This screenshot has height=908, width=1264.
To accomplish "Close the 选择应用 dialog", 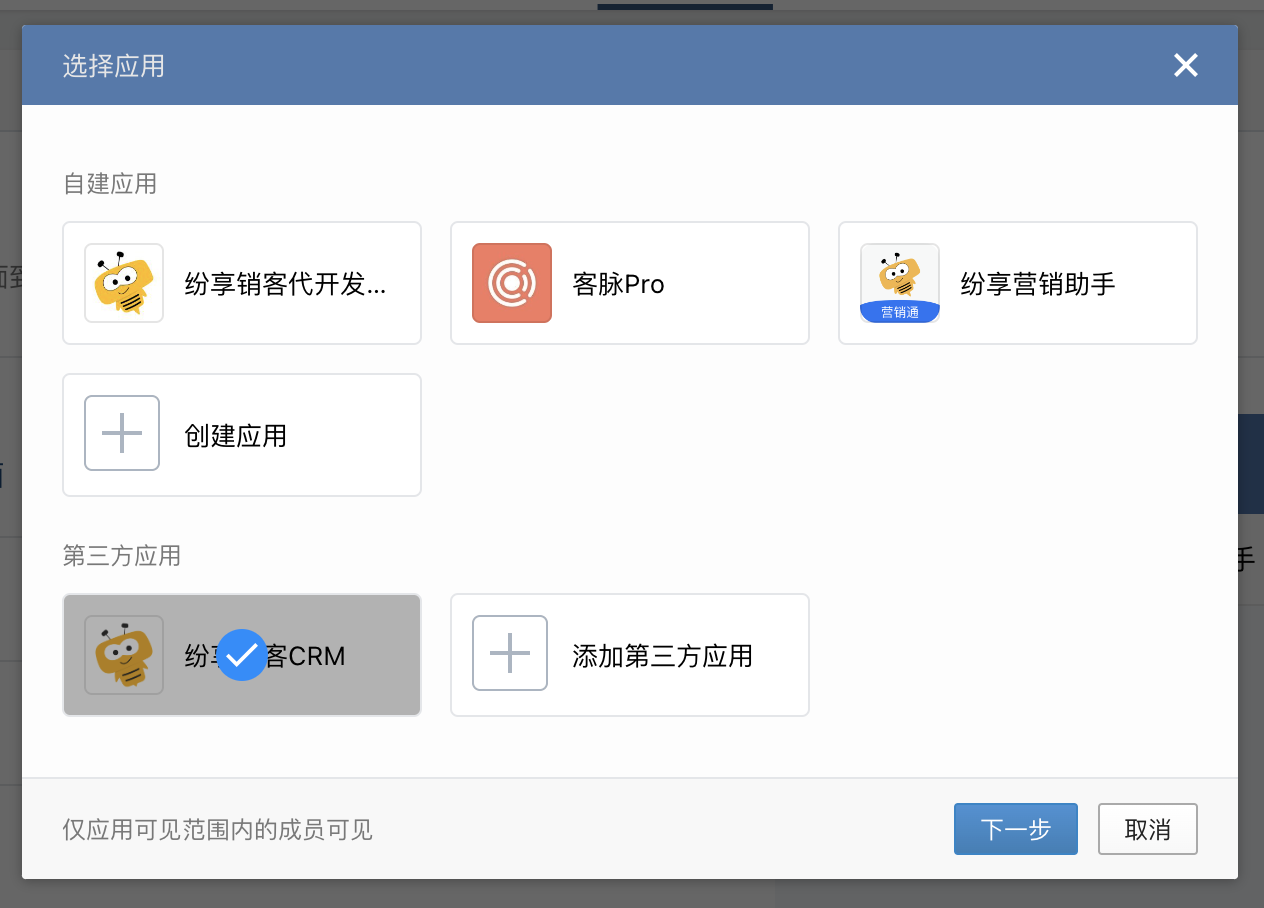I will [1186, 66].
